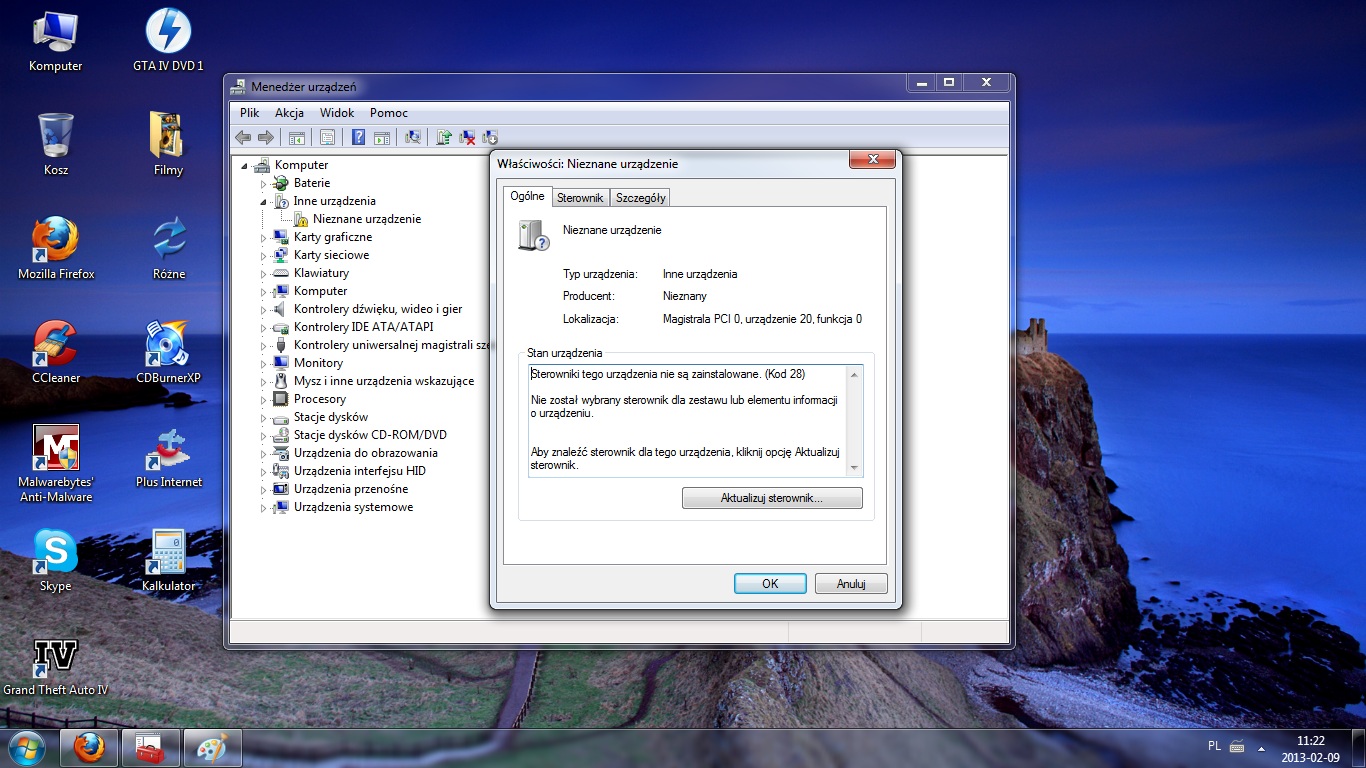Click the uninstall device icon with red X
This screenshot has width=1366, height=768.
click(467, 137)
